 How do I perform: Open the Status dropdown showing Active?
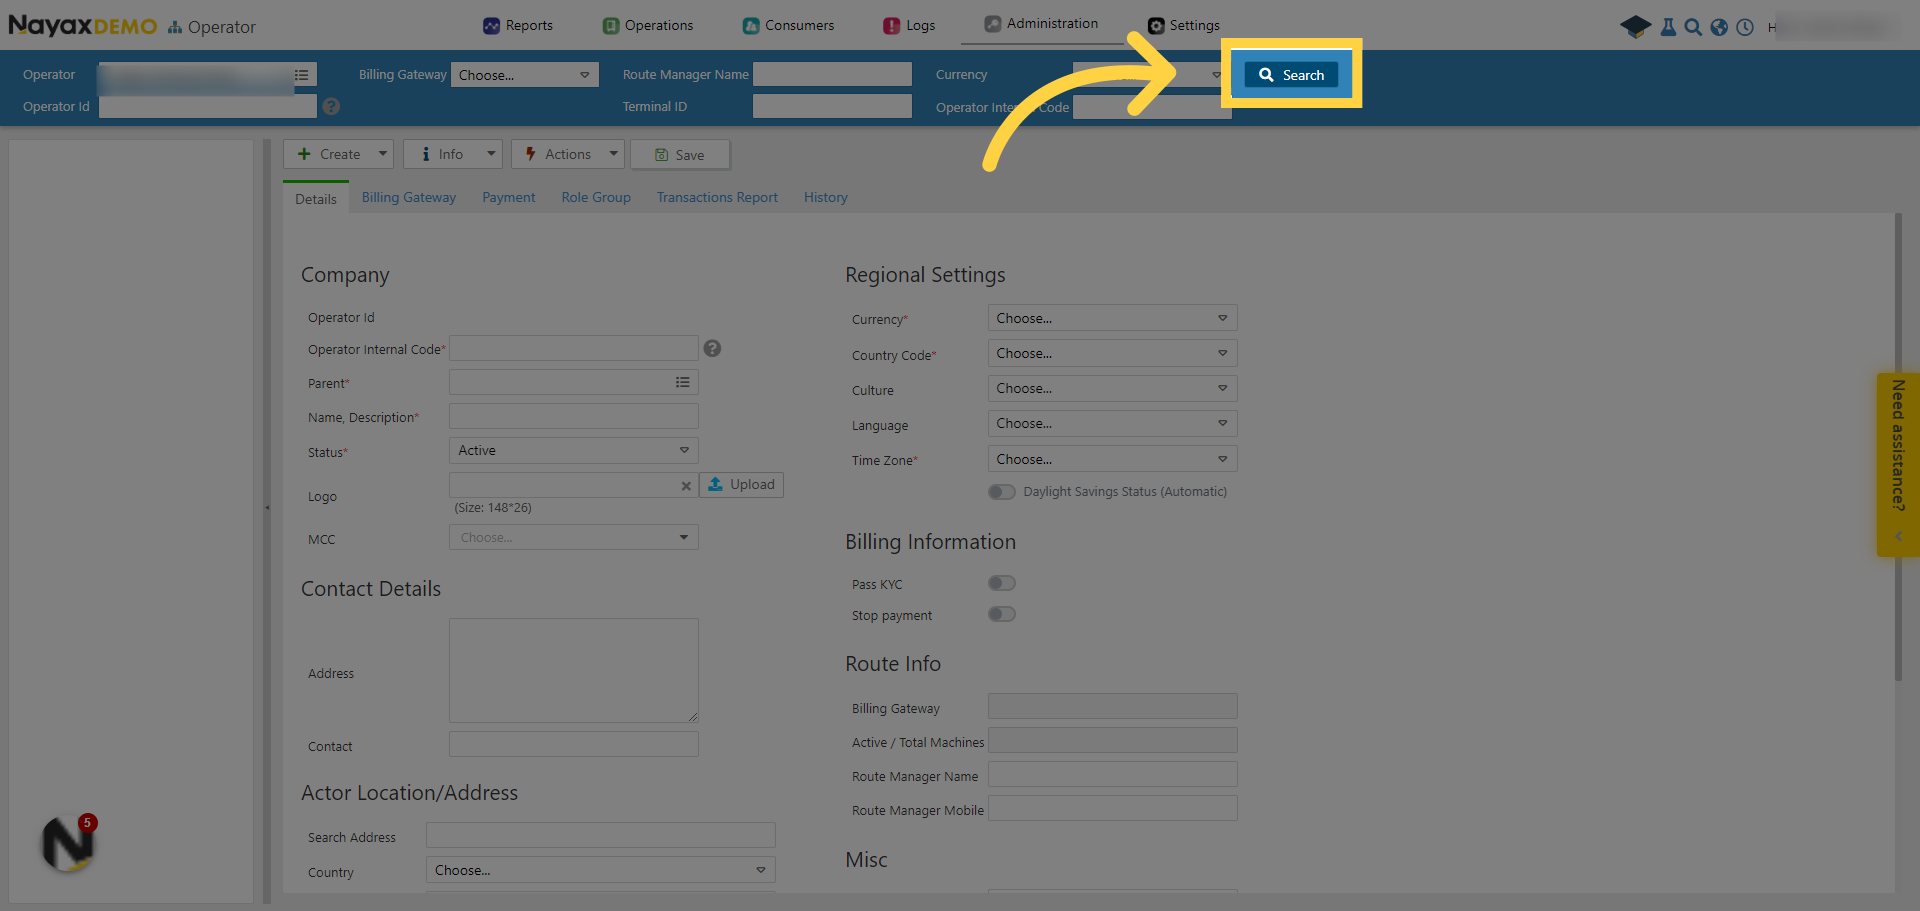point(574,450)
